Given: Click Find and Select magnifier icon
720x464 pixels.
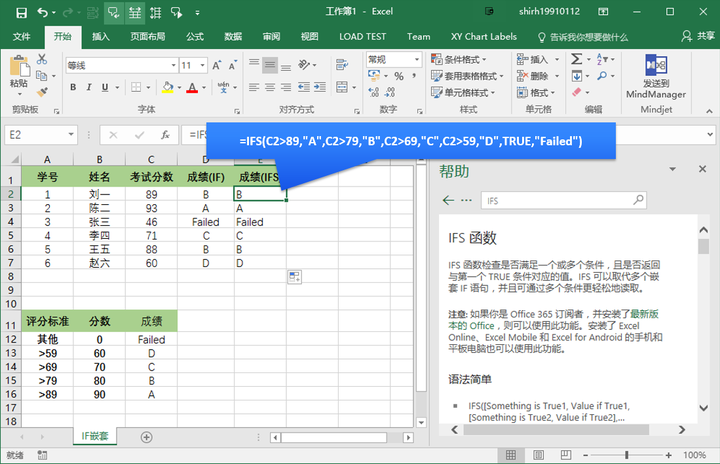Looking at the screenshot, I should point(602,76).
